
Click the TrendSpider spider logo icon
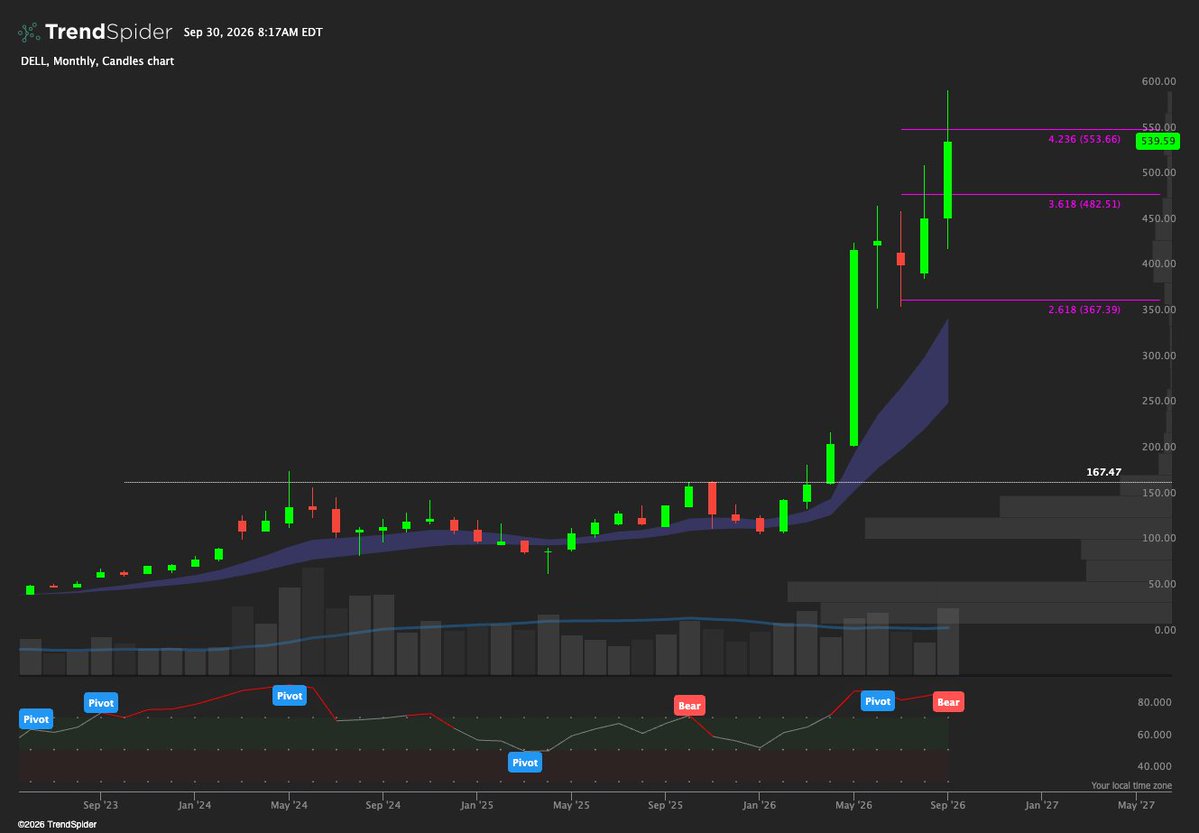pos(28,32)
